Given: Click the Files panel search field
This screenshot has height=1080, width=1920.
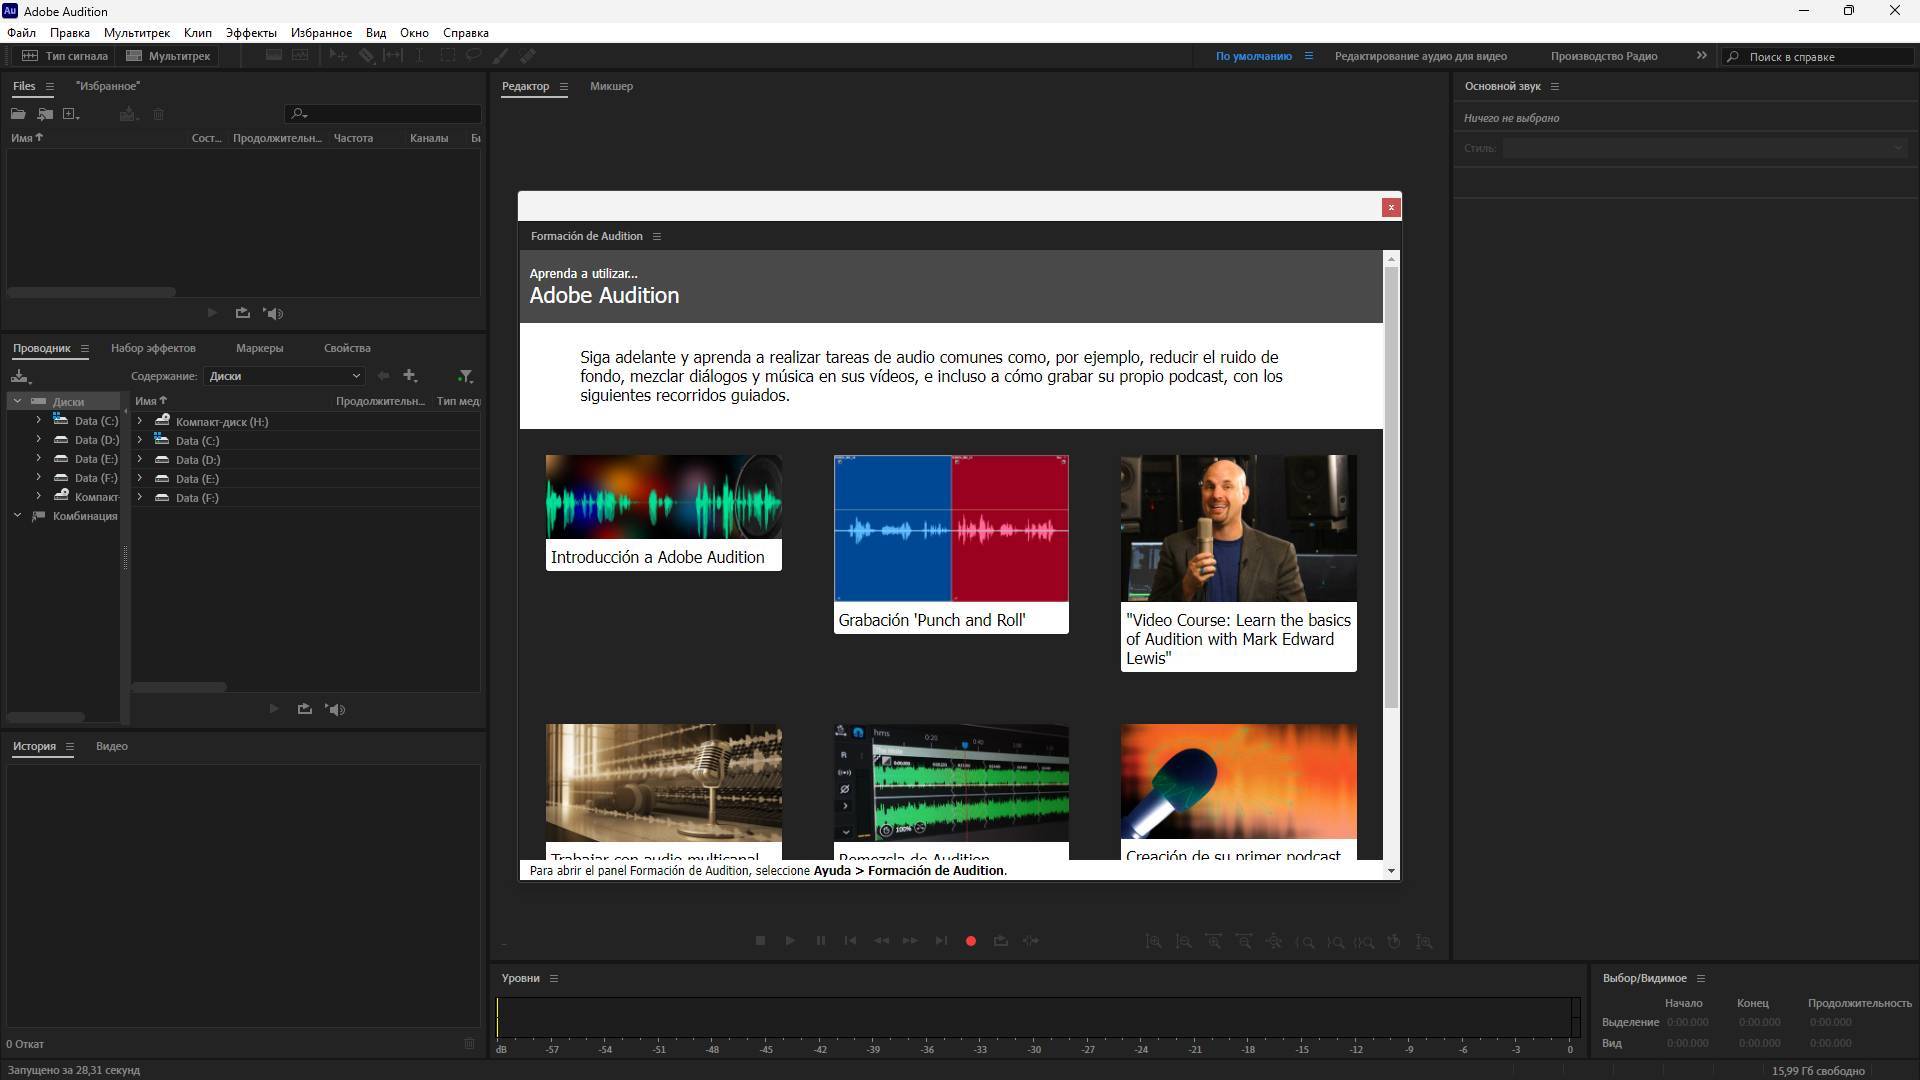Looking at the screenshot, I should 383,114.
